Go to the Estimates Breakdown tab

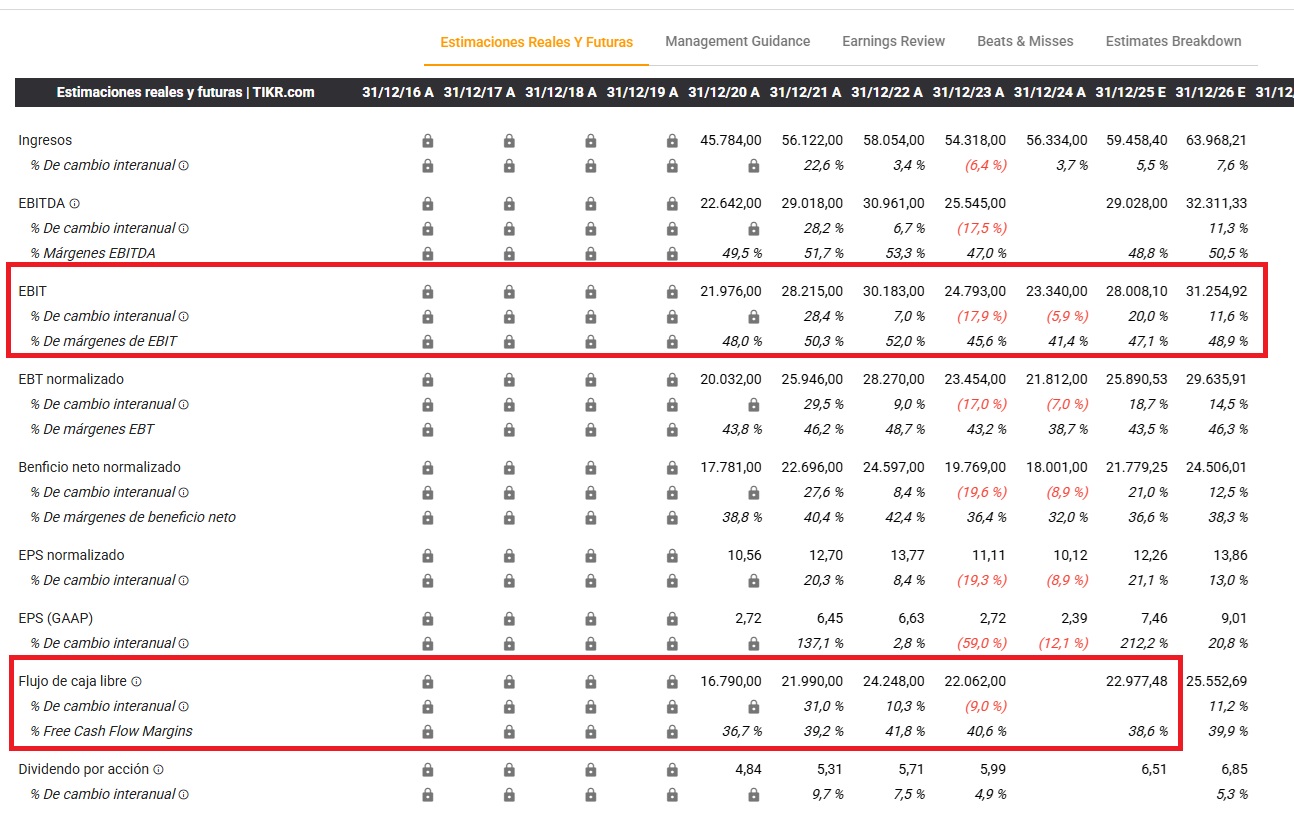1173,41
